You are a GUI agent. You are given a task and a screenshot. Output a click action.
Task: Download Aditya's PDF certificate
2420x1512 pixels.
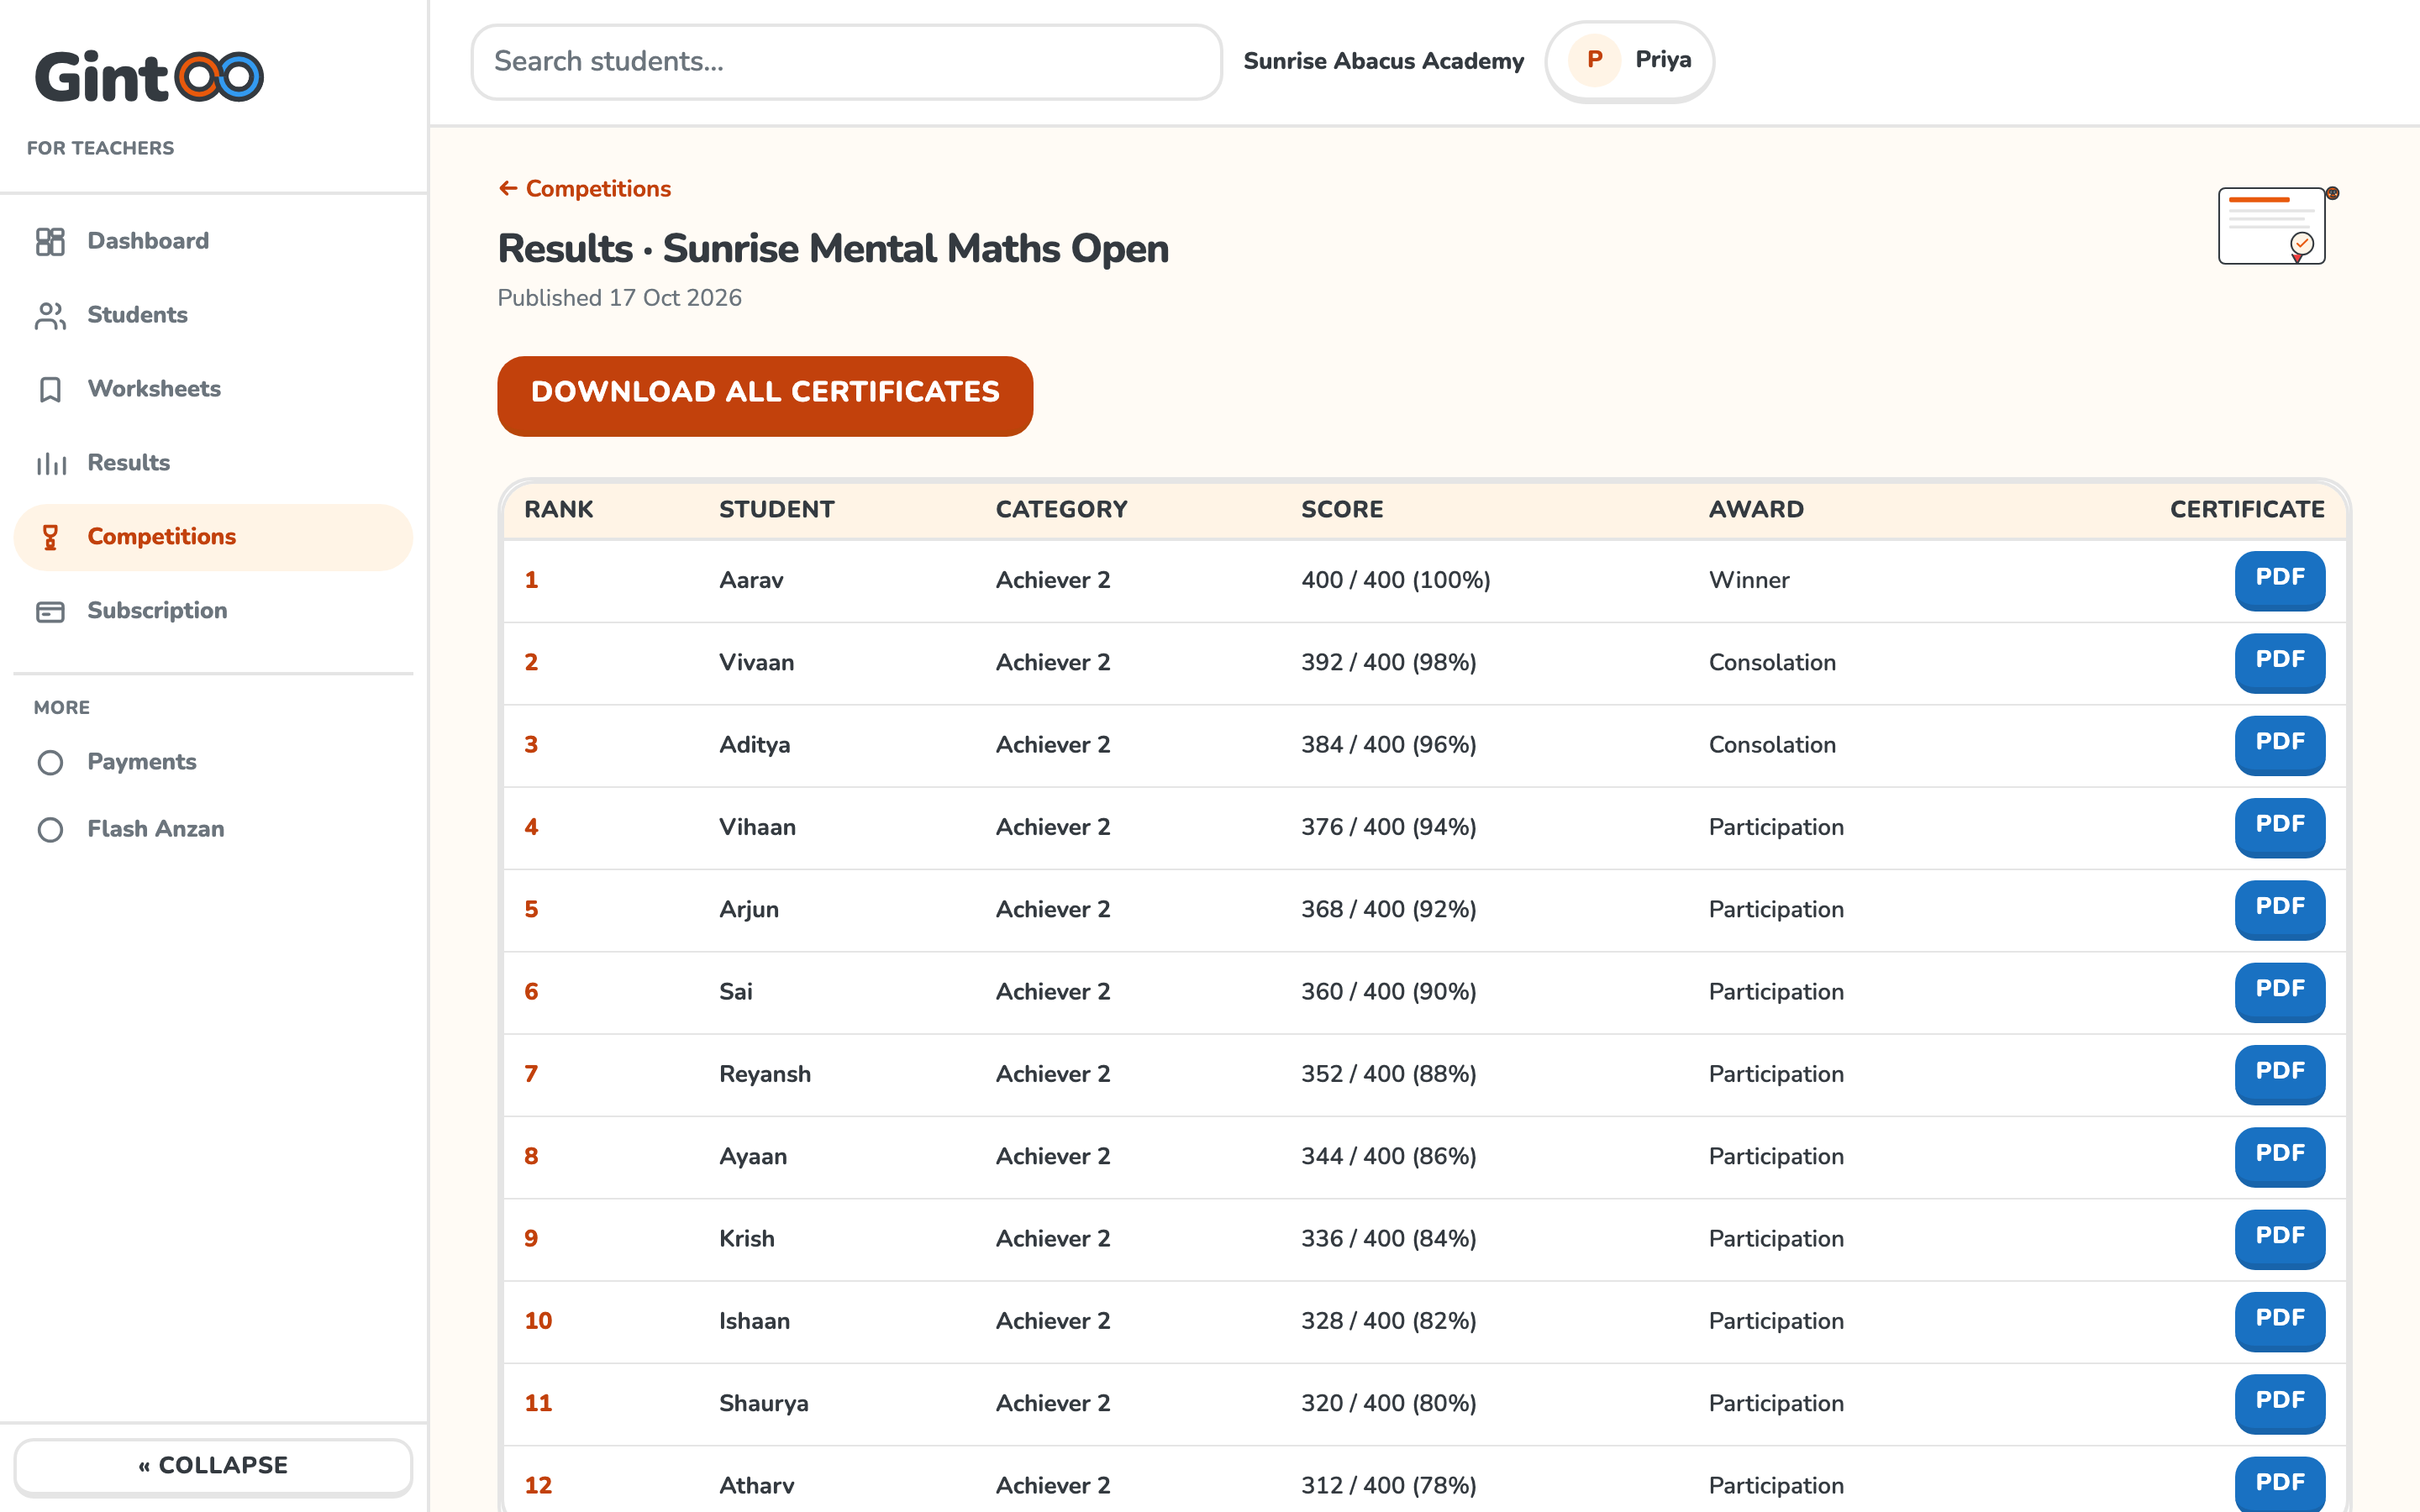click(x=2280, y=744)
